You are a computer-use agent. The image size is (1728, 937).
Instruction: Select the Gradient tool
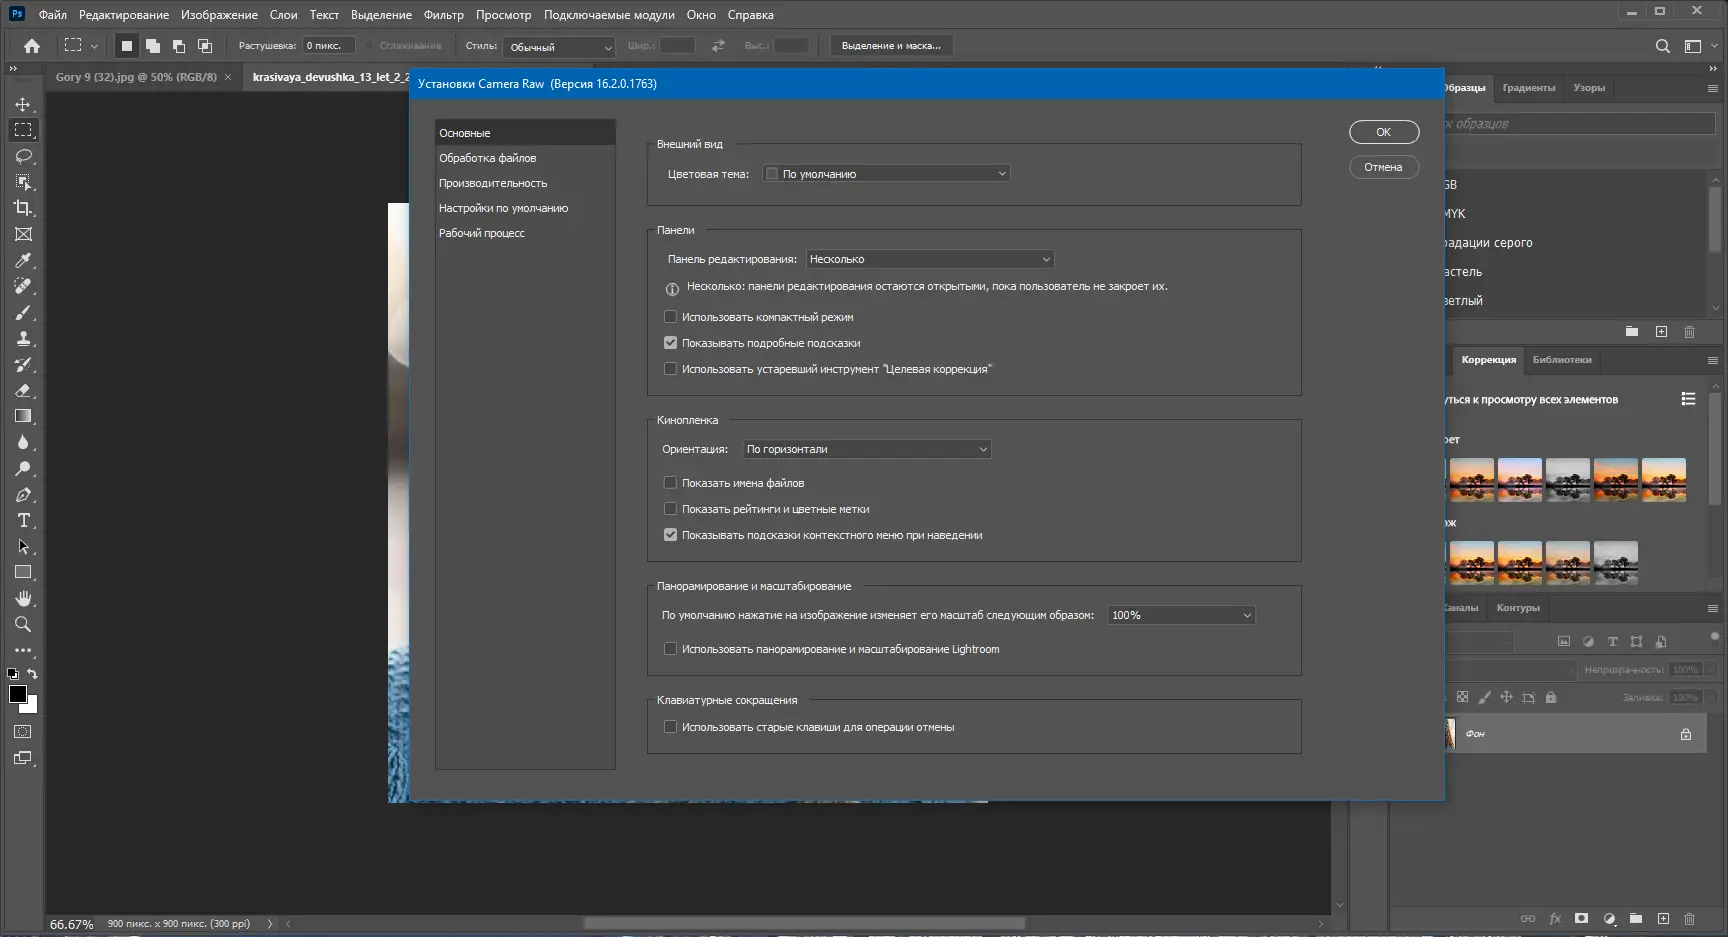click(x=23, y=416)
